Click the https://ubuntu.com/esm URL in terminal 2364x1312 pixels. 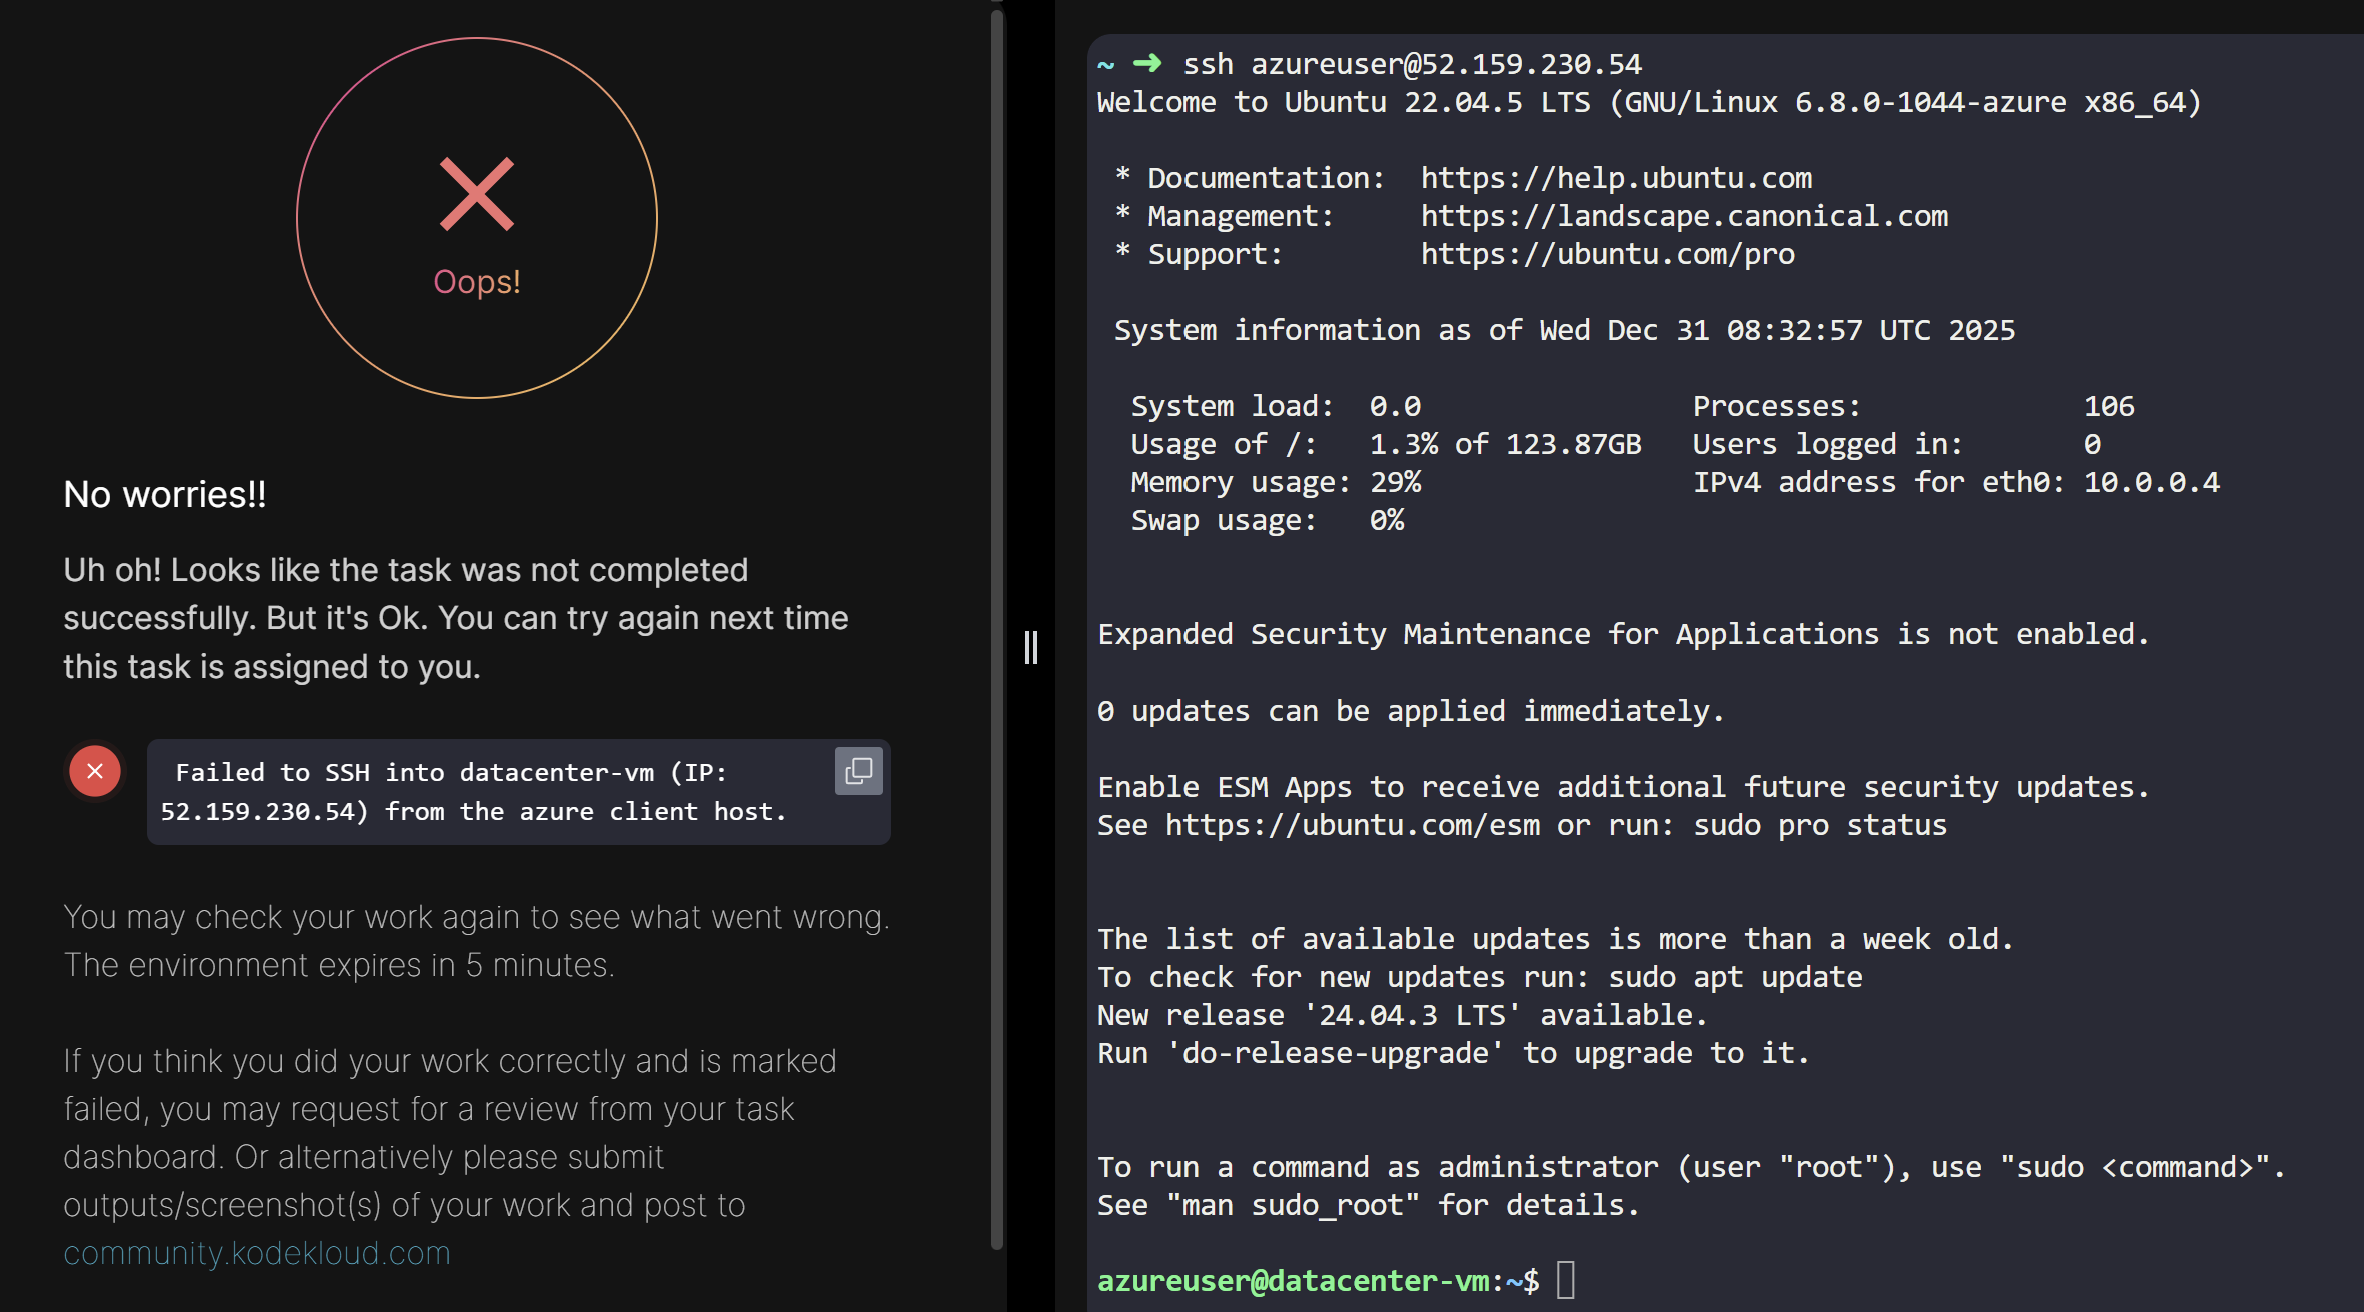1352,825
